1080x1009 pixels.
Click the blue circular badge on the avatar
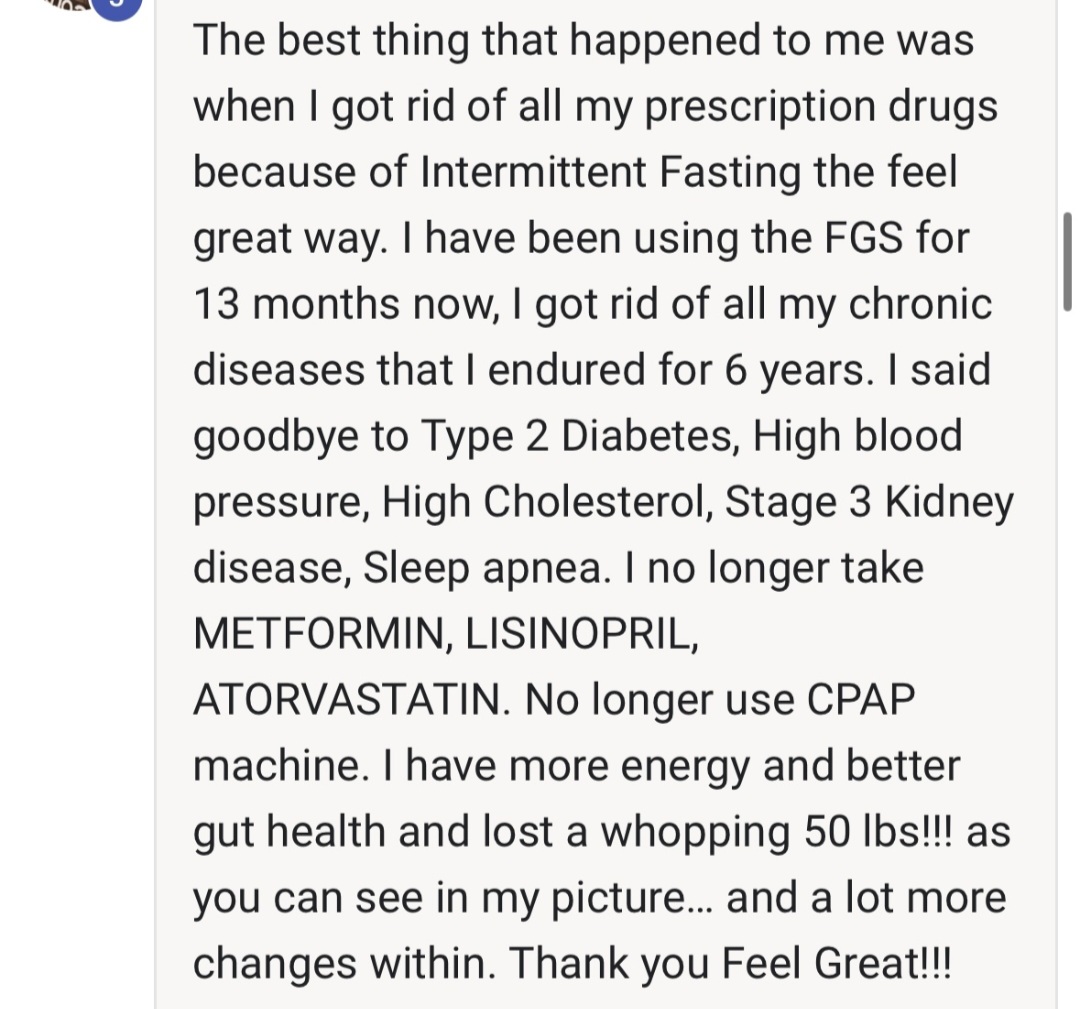(x=116, y=6)
